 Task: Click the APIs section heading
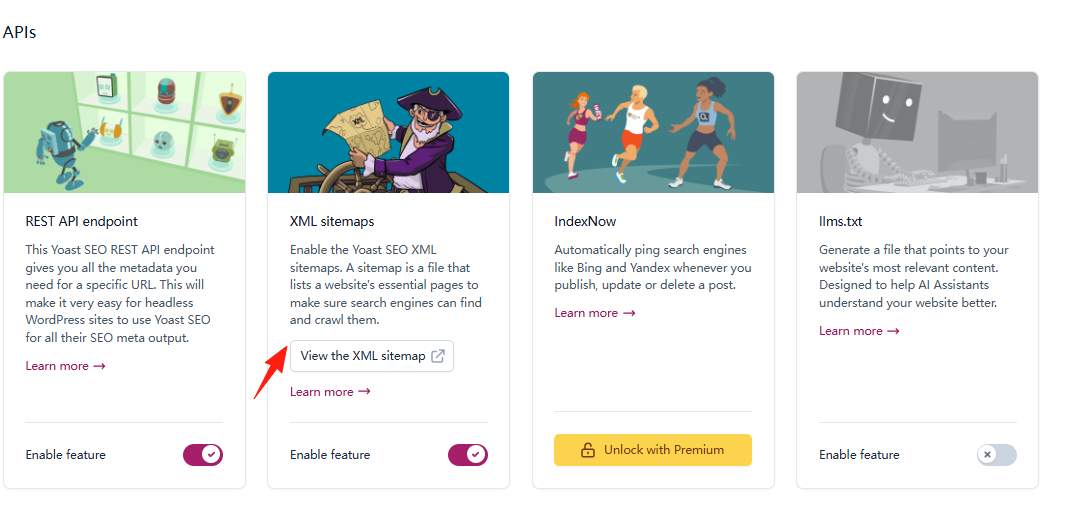[20, 32]
